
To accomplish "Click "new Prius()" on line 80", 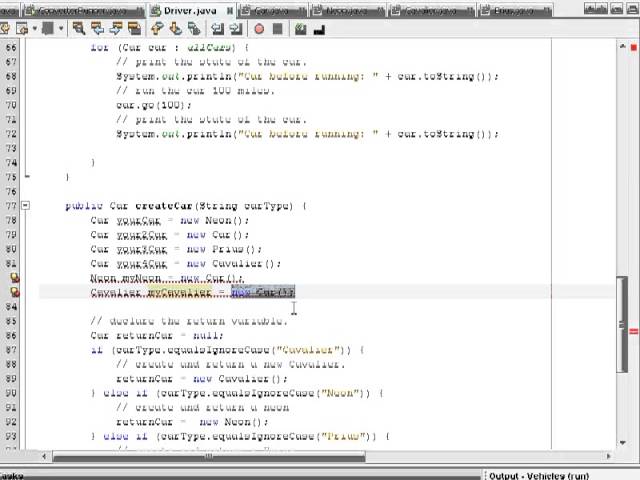I will (x=224, y=249).
